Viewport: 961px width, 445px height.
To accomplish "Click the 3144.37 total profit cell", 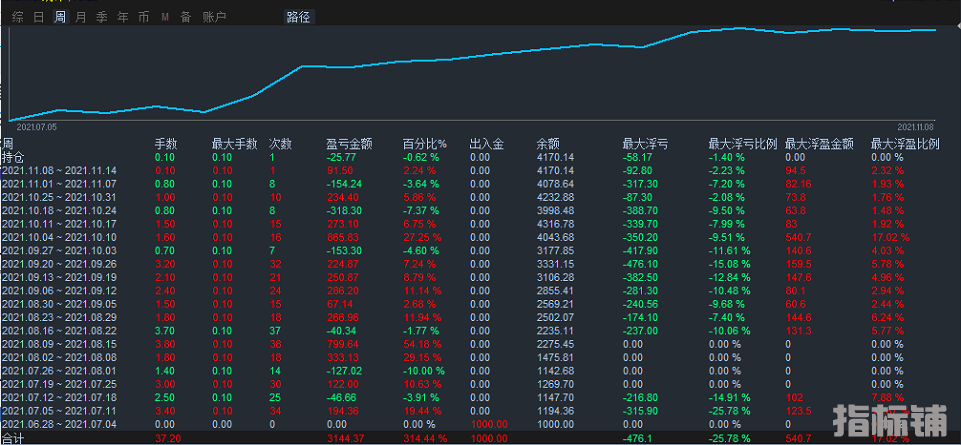I will (x=346, y=438).
